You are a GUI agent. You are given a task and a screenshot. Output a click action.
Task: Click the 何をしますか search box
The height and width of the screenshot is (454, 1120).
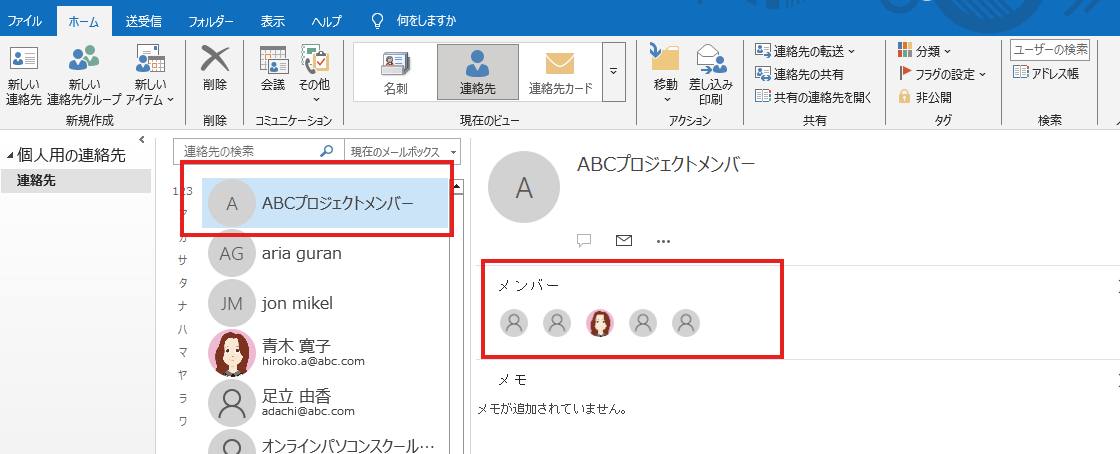pos(426,21)
